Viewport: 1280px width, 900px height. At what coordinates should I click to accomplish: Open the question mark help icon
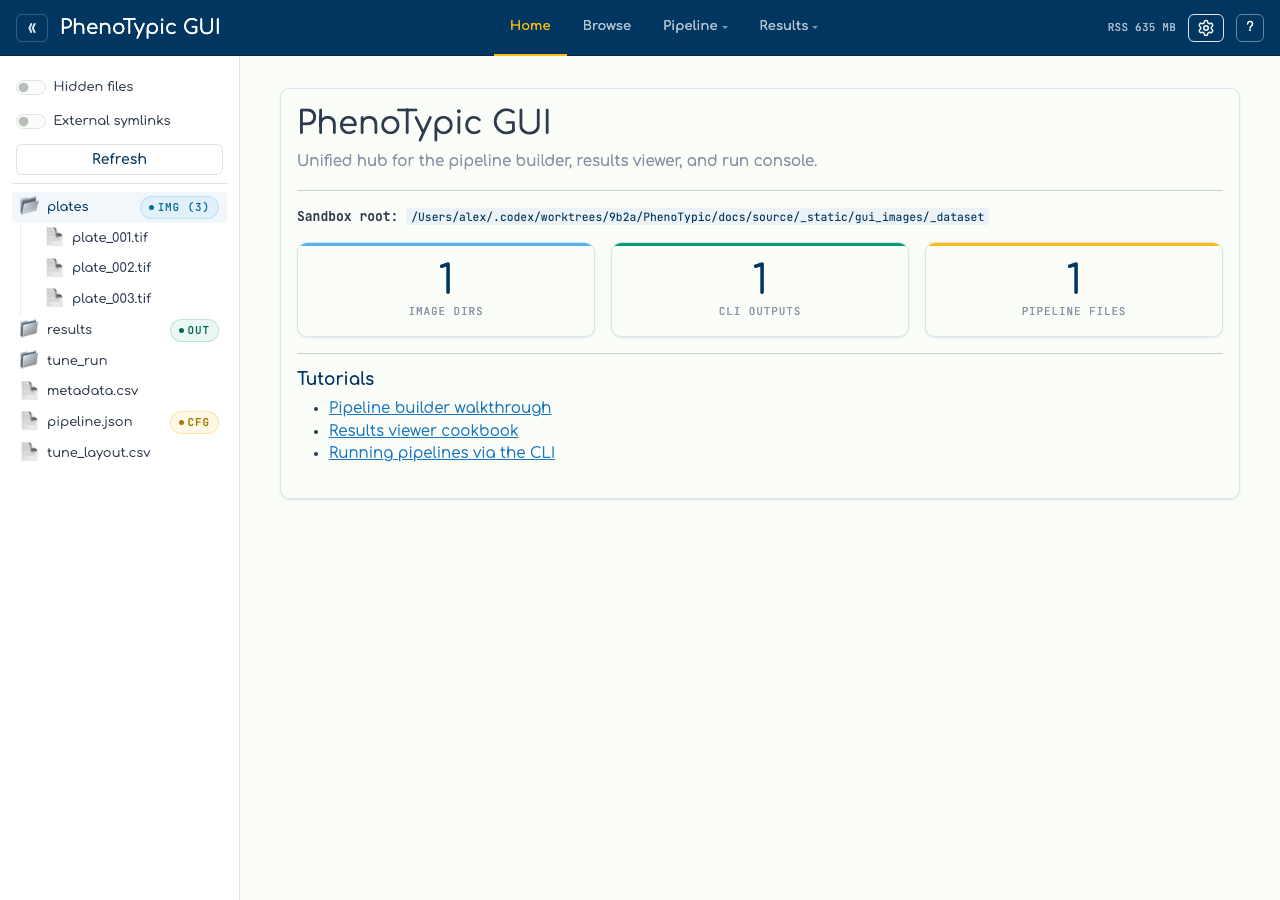1250,28
